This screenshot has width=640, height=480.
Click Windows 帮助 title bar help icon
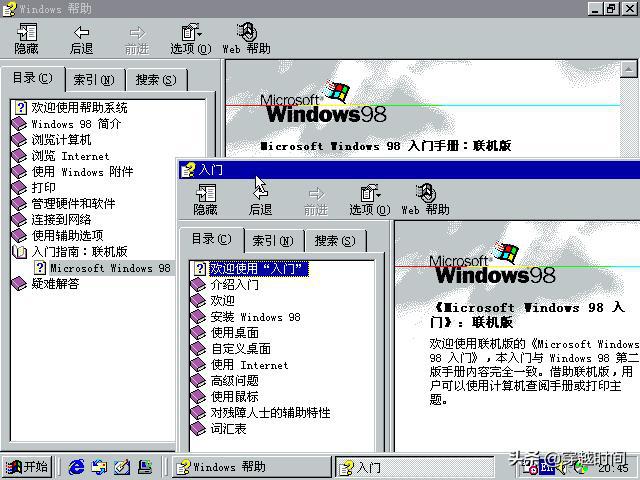(10, 9)
